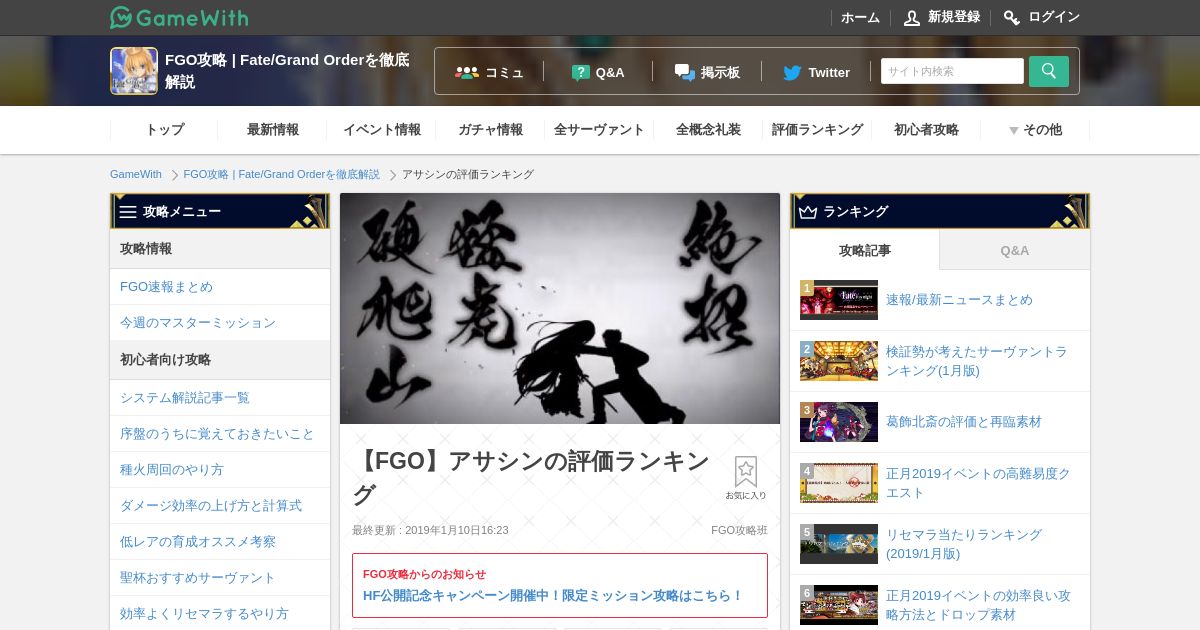Click the new registration person icon
The height and width of the screenshot is (630, 1200).
coord(912,17)
